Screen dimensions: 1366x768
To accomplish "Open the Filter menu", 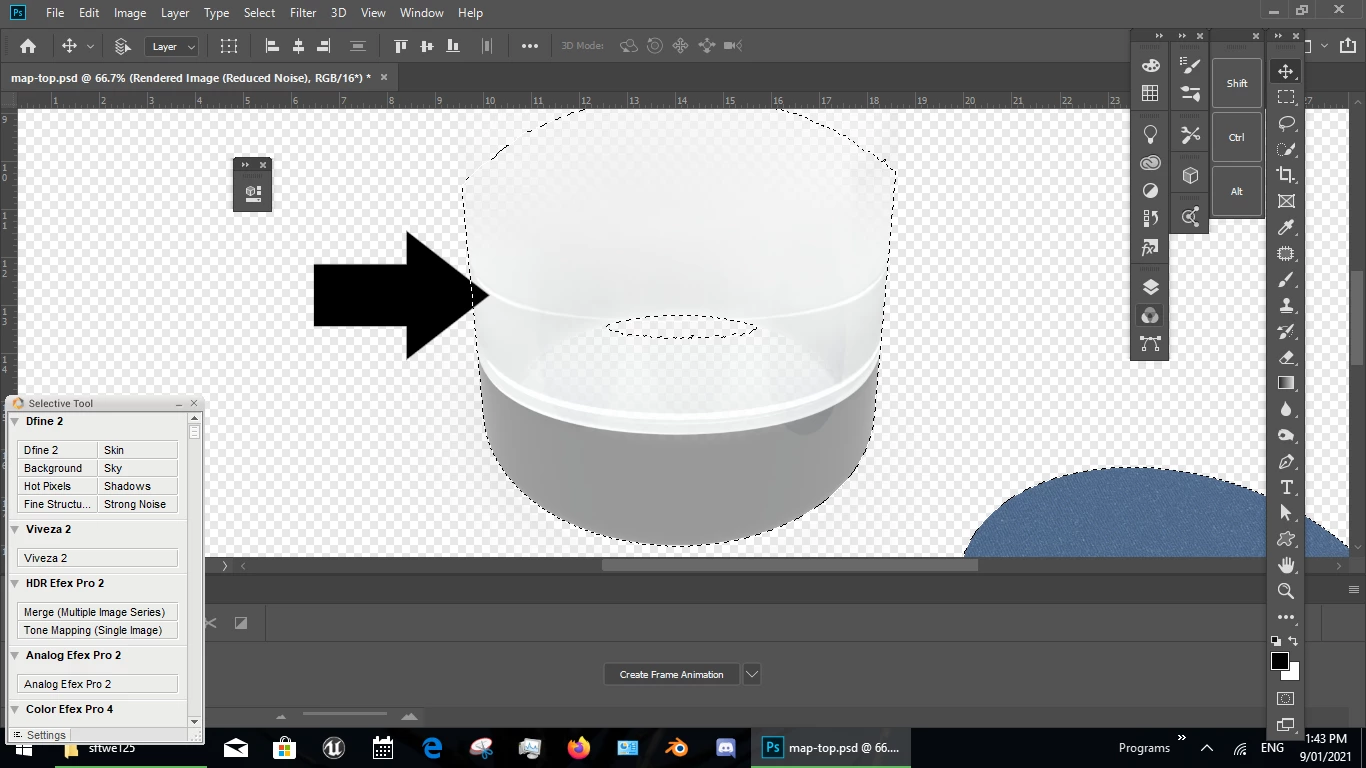I will 303,13.
